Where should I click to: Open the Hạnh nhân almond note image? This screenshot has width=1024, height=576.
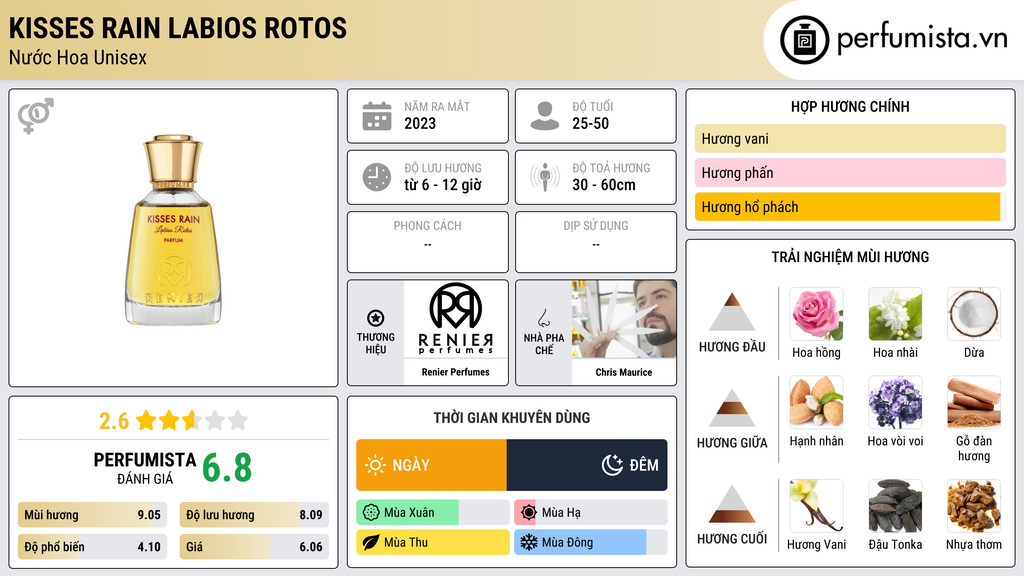tap(816, 402)
